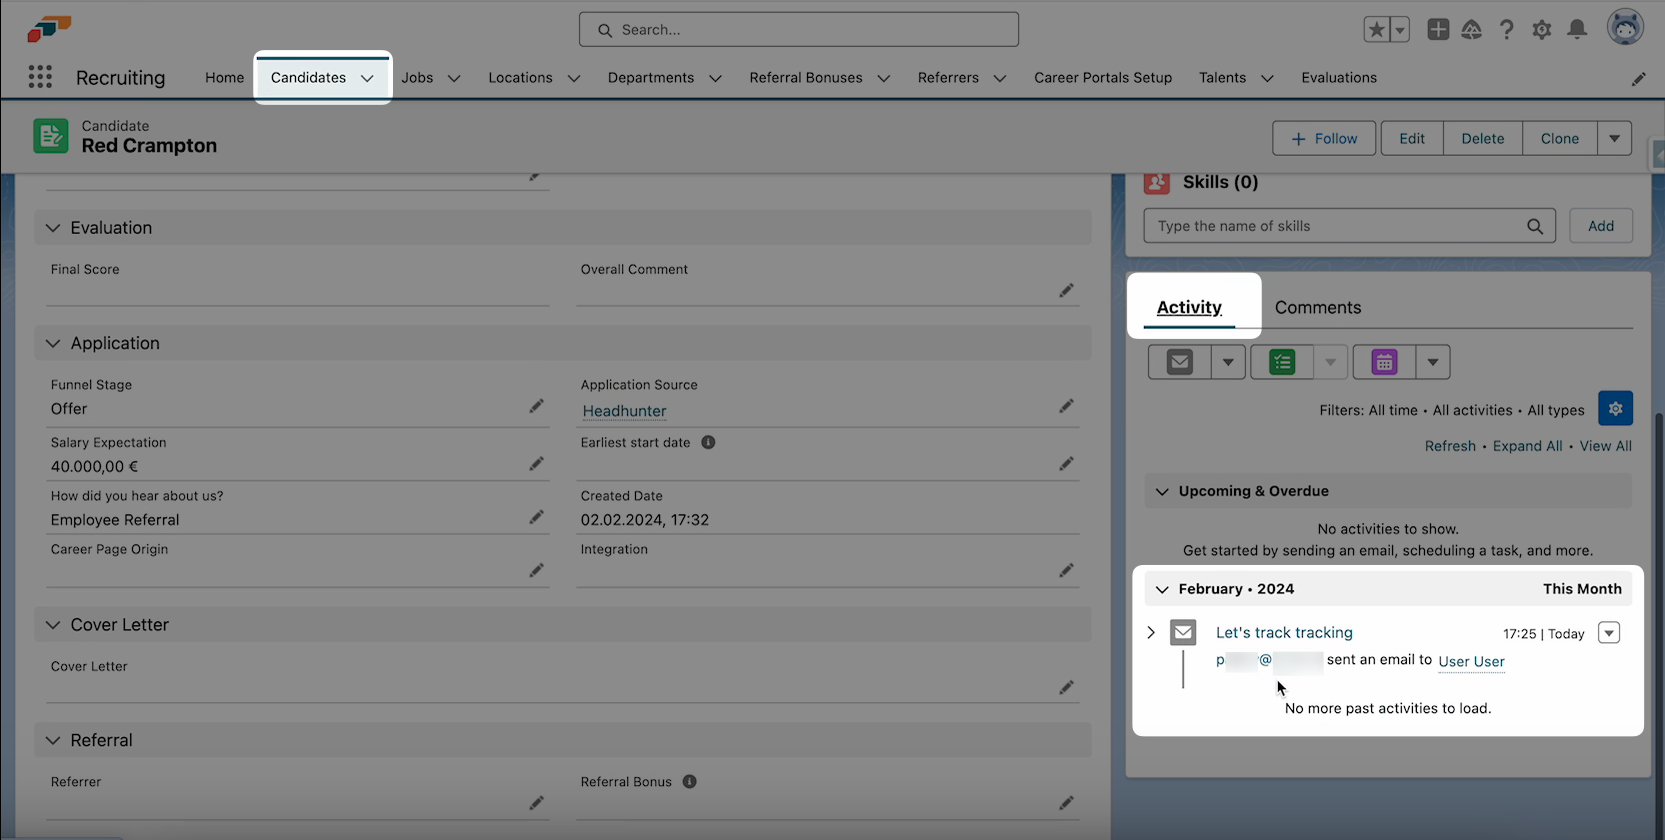Switch to the Comments tab
The height and width of the screenshot is (840, 1665).
pos(1317,308)
